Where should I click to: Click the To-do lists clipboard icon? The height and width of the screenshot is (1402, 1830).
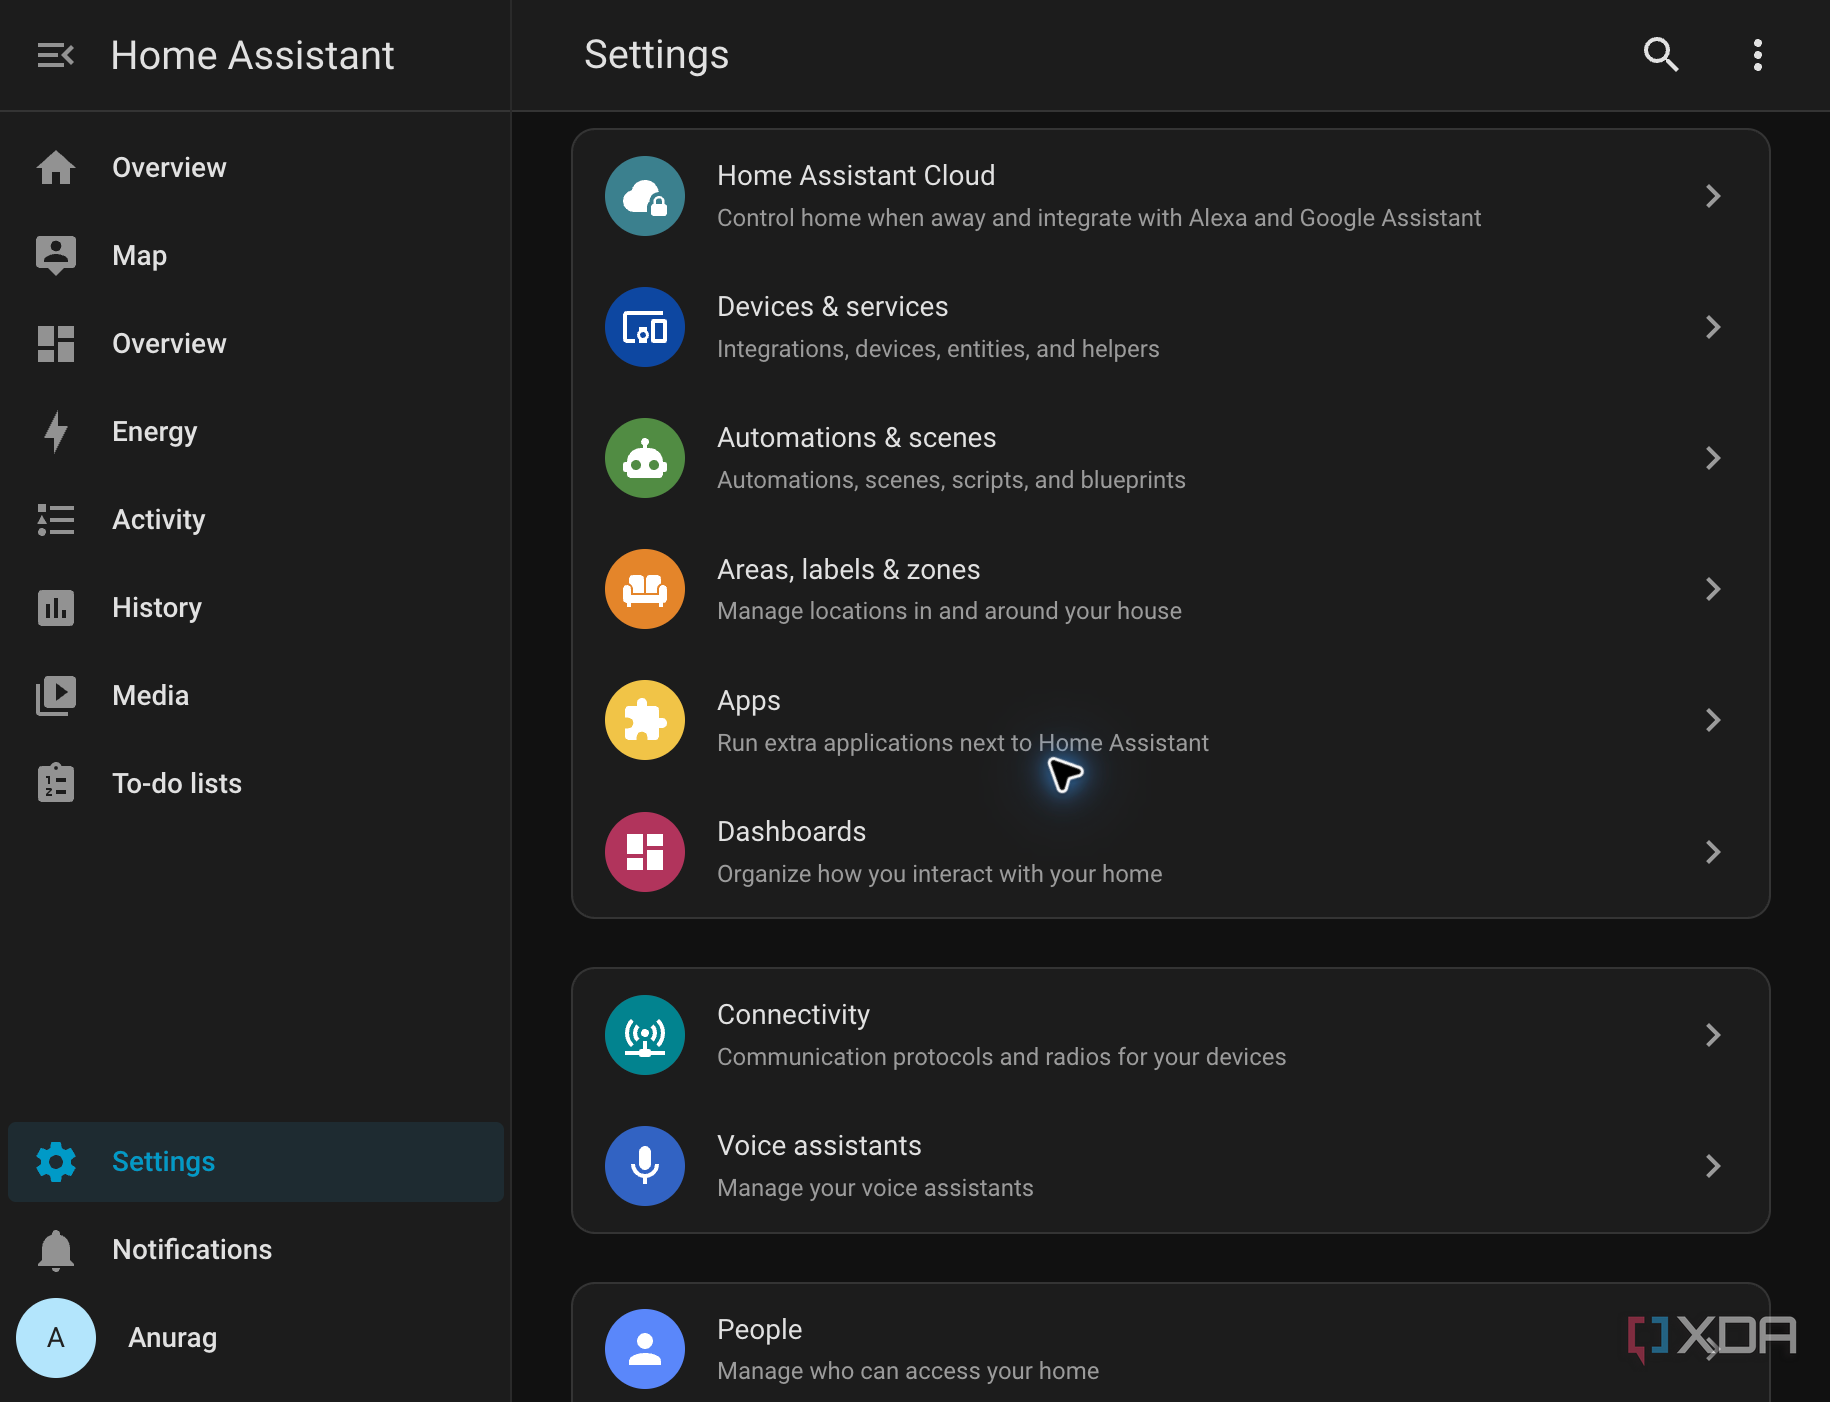coord(56,783)
